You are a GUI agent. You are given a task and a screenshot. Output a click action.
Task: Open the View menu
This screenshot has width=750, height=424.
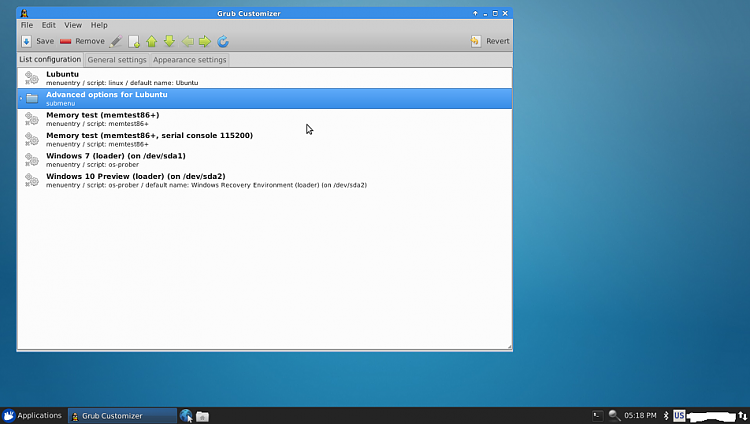tap(73, 25)
